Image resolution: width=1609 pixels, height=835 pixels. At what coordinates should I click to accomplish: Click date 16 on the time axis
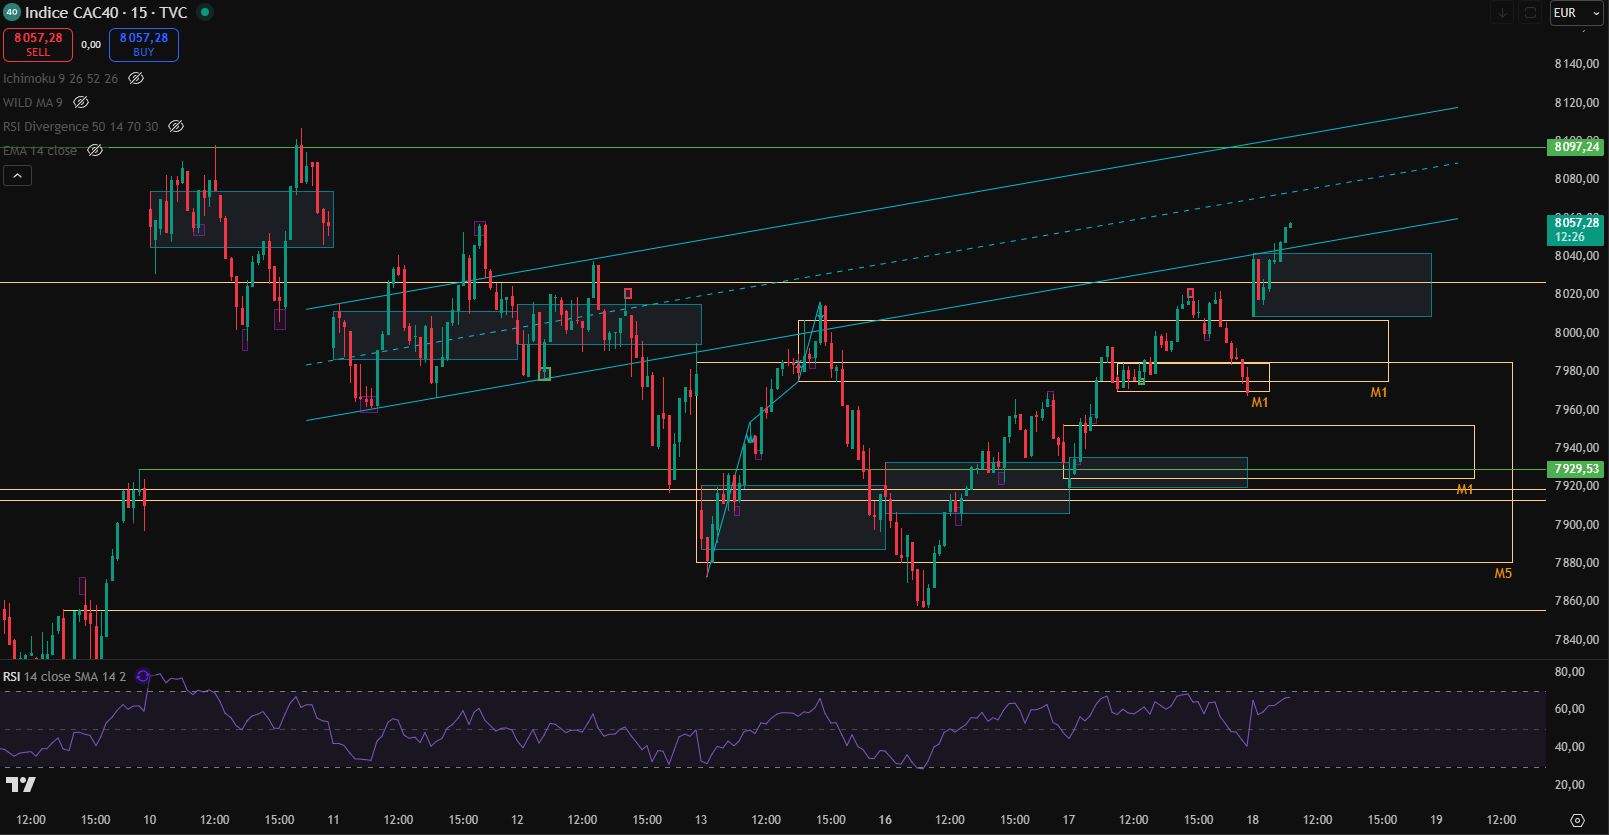[x=885, y=820]
